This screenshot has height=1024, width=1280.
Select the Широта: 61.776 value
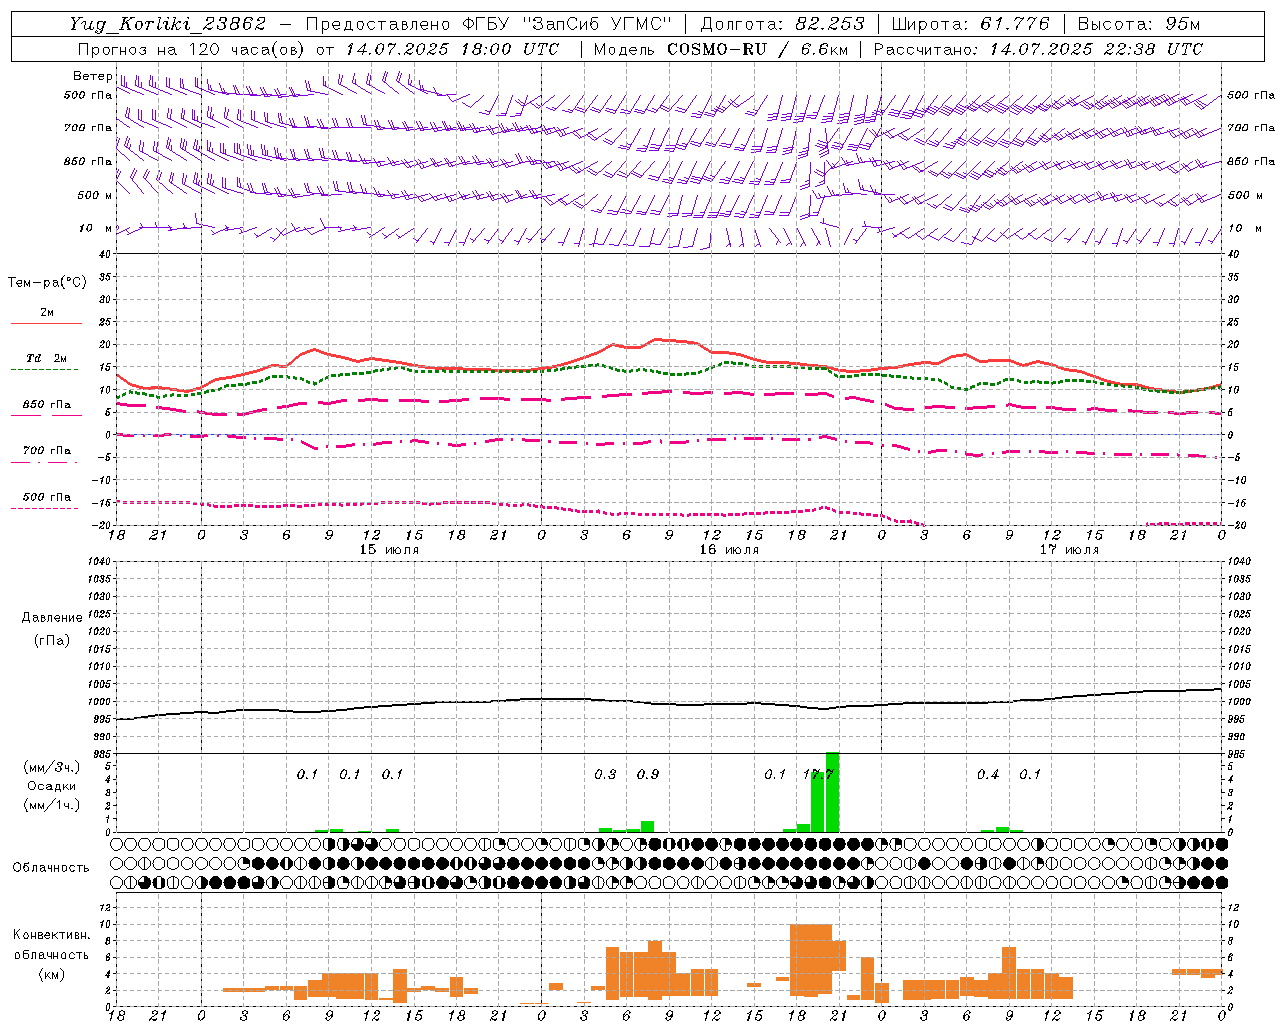(x=970, y=24)
